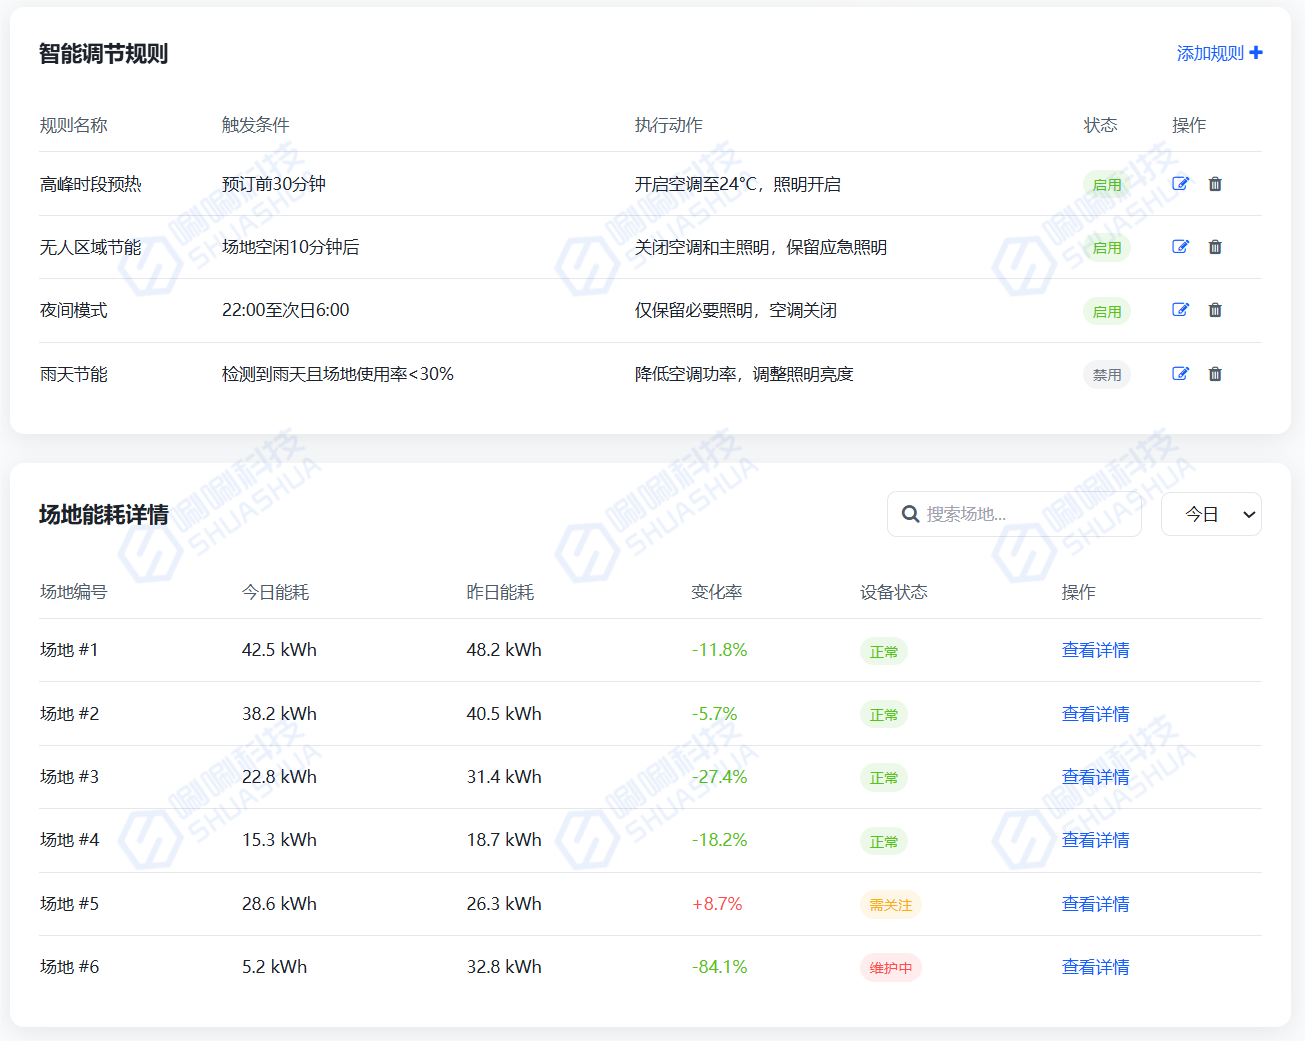This screenshot has height=1041, width=1305.
Task: Click 禁用 status badge for 雨天节能
Action: pyautogui.click(x=1106, y=375)
